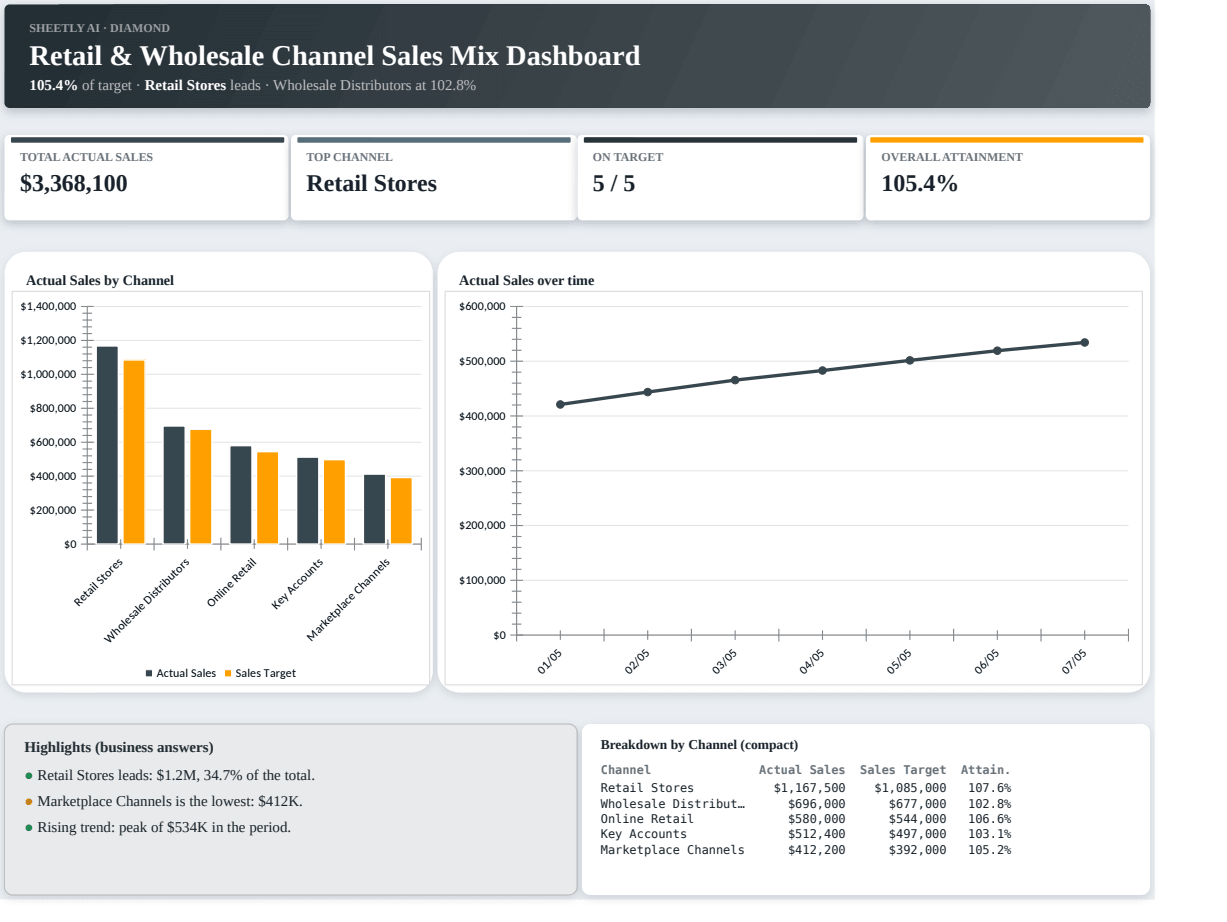The image size is (1227, 922).
Task: Click the Wholesale Distributors actual sales bar
Action: click(174, 485)
